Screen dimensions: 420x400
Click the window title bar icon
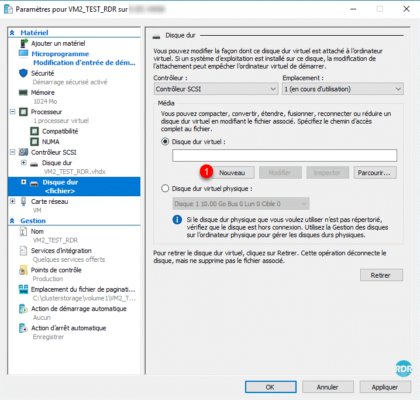pos(8,9)
